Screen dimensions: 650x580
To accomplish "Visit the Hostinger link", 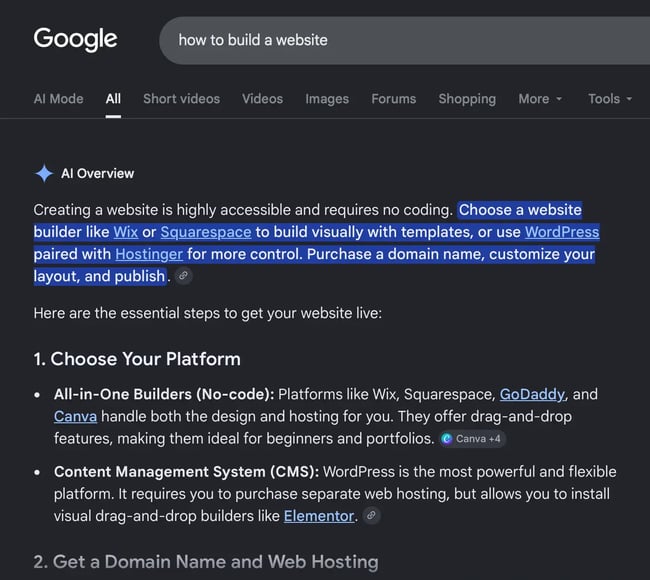I will coord(149,254).
